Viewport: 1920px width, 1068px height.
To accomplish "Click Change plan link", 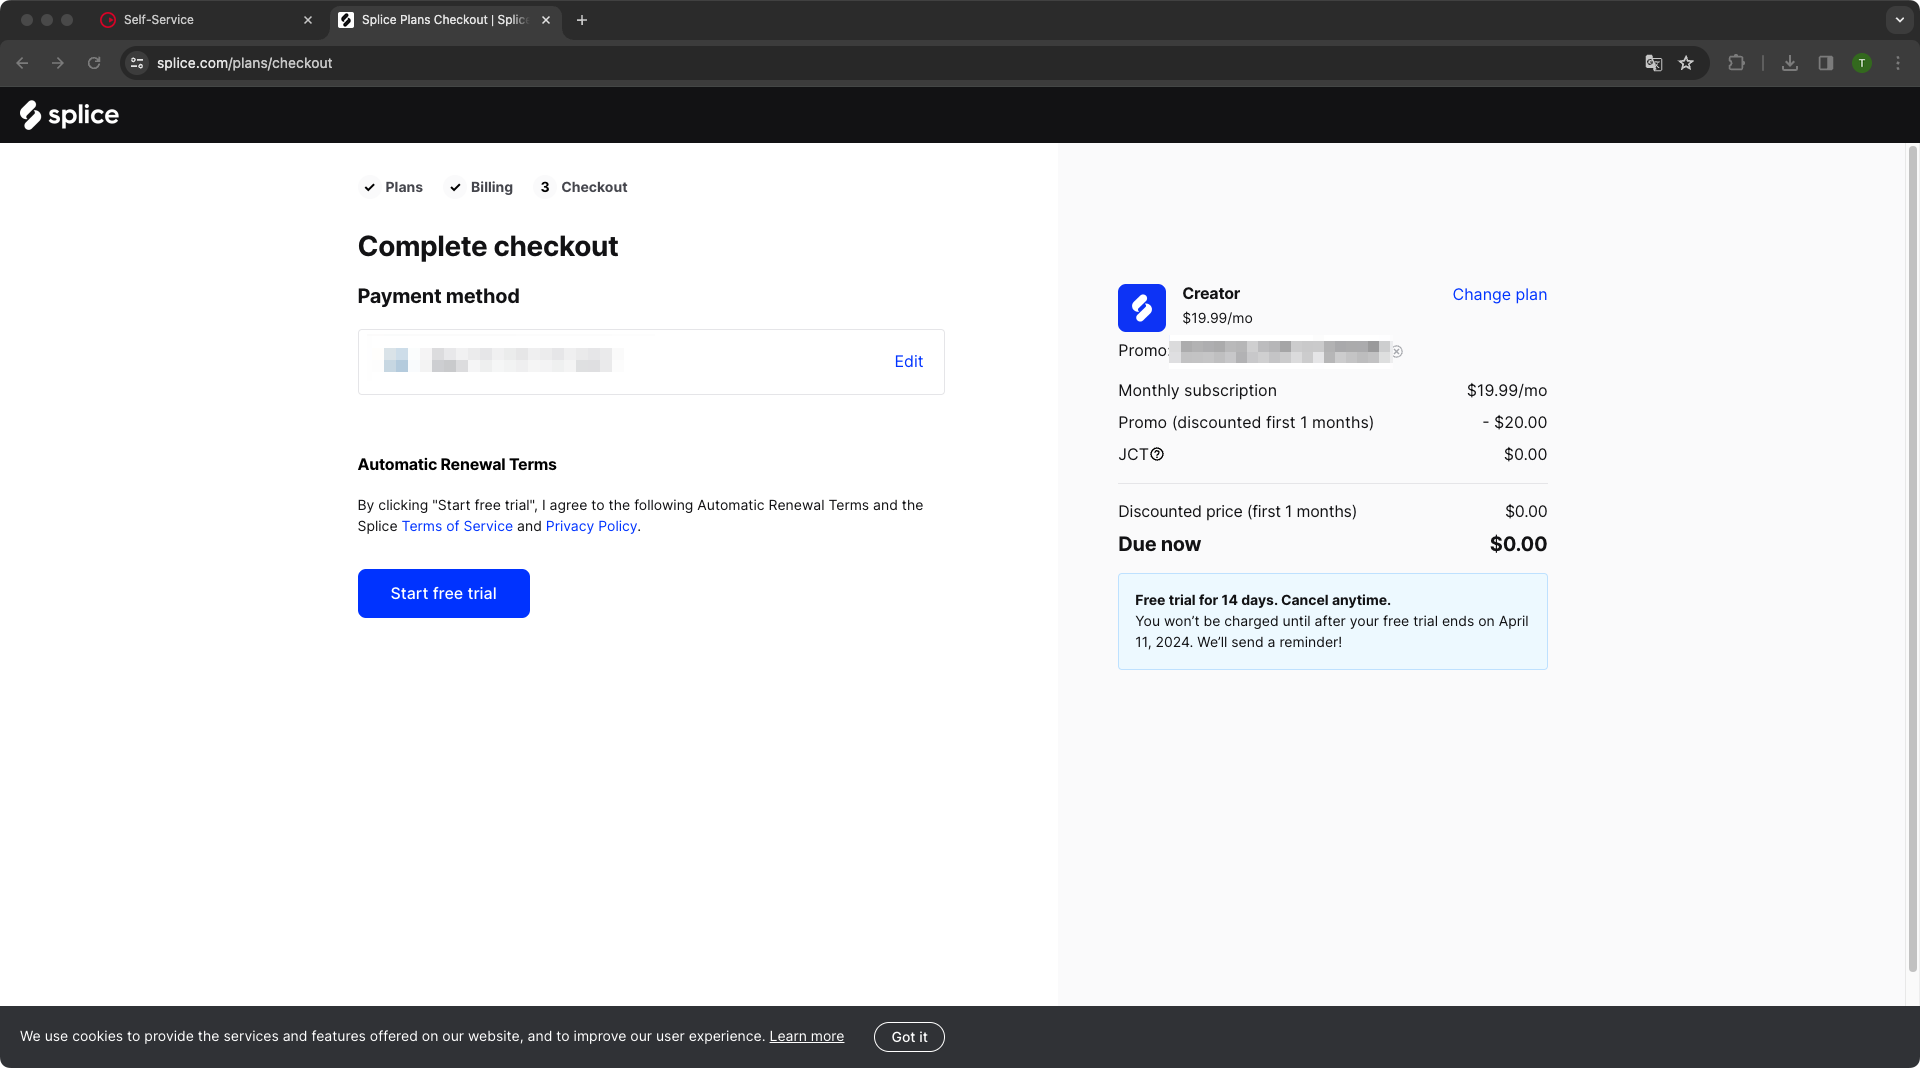I will pos(1499,294).
